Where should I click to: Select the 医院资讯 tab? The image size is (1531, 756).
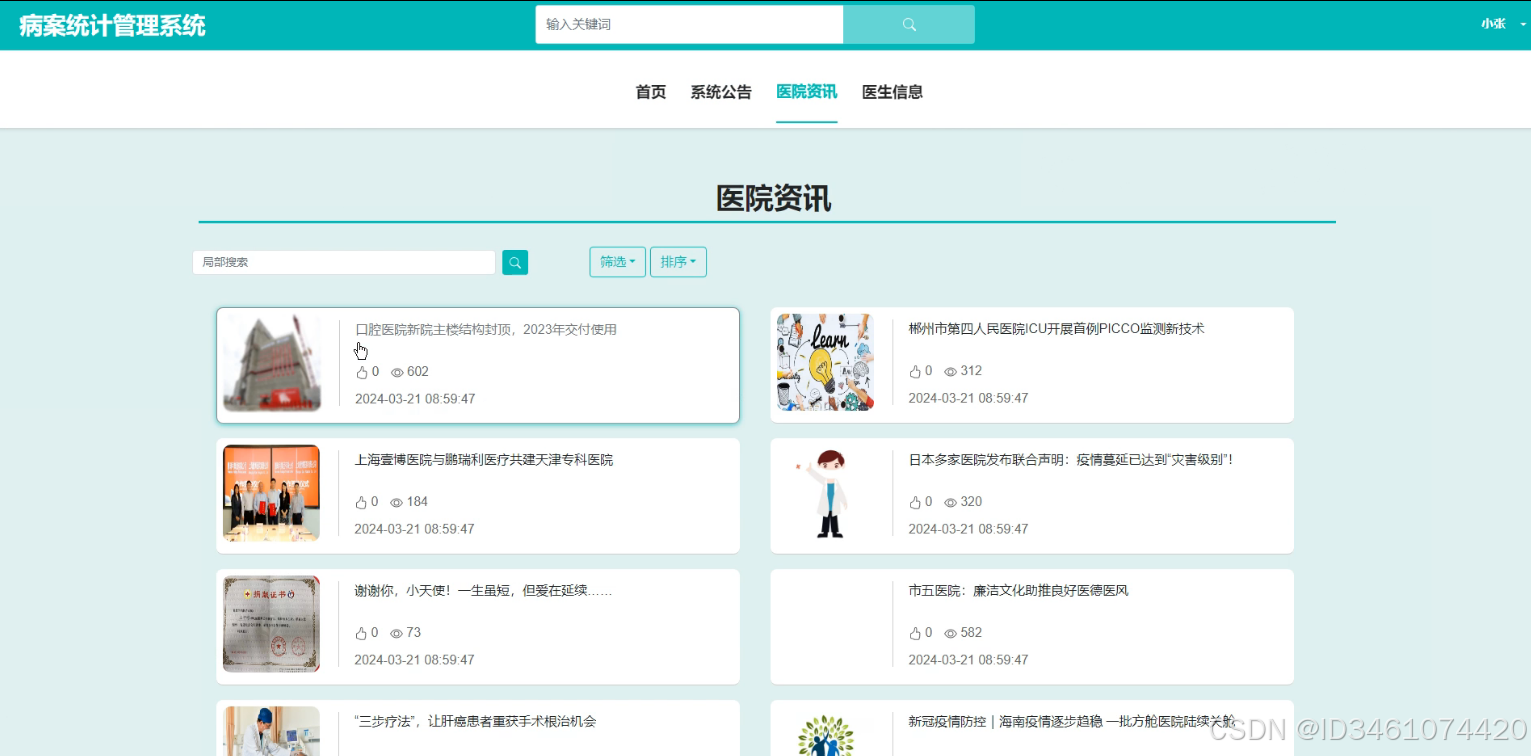(807, 92)
